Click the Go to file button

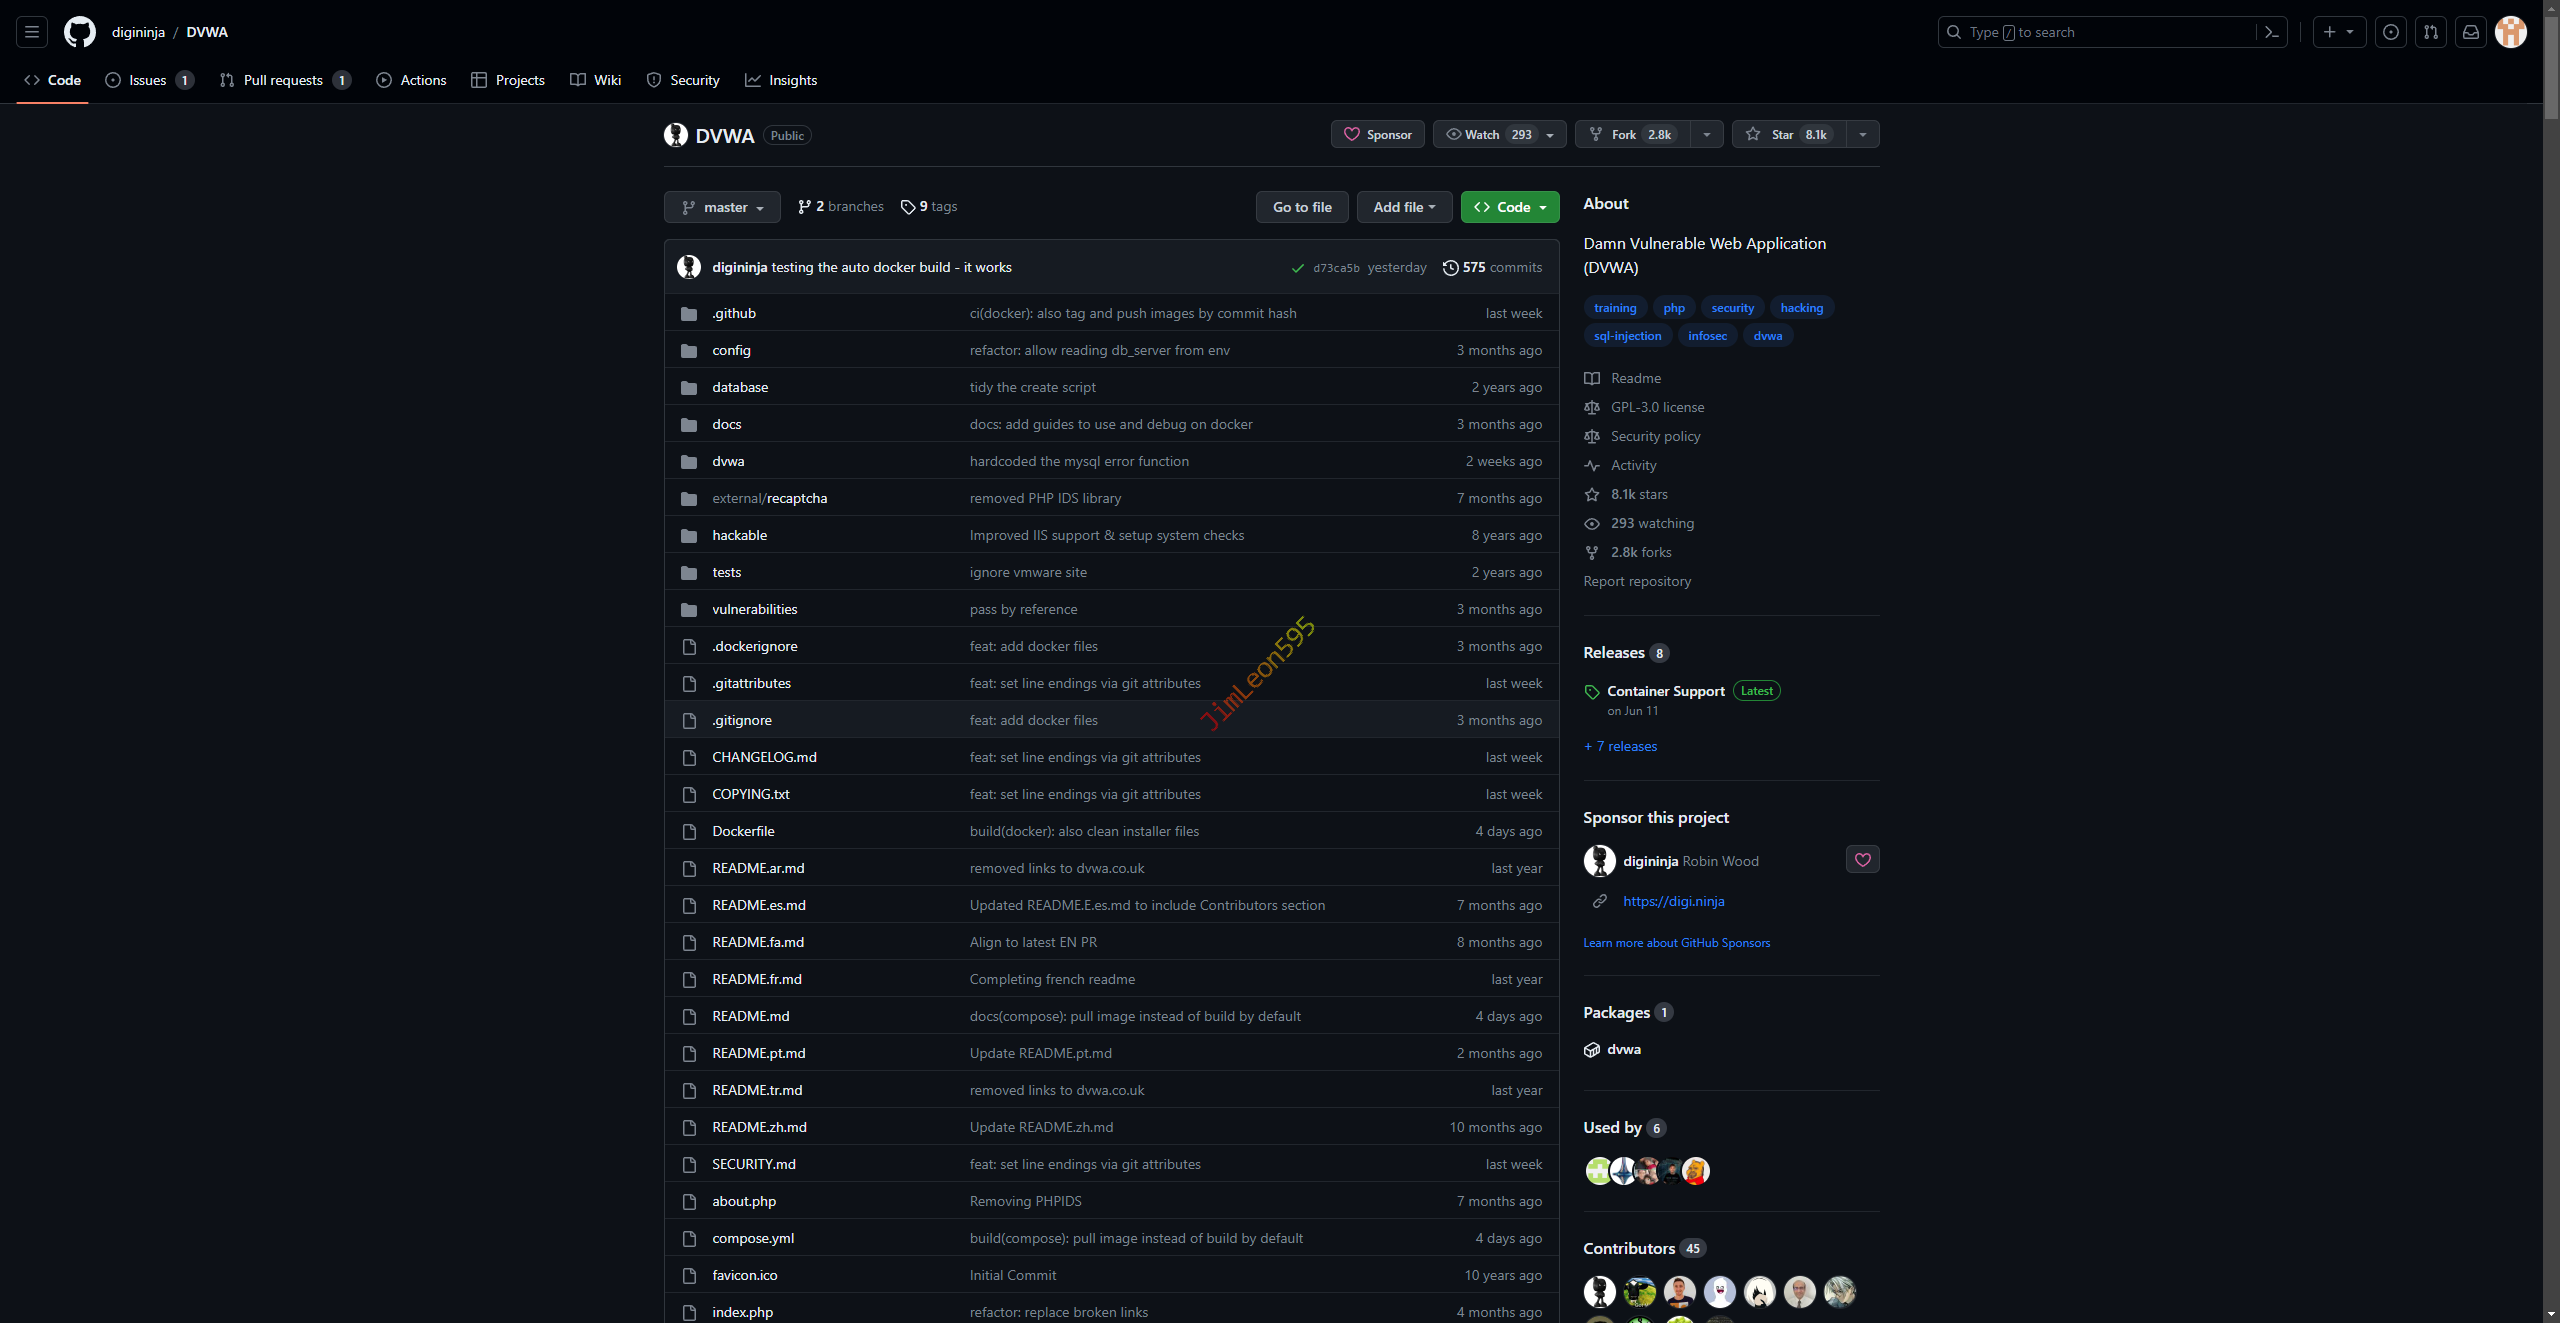coord(1302,207)
